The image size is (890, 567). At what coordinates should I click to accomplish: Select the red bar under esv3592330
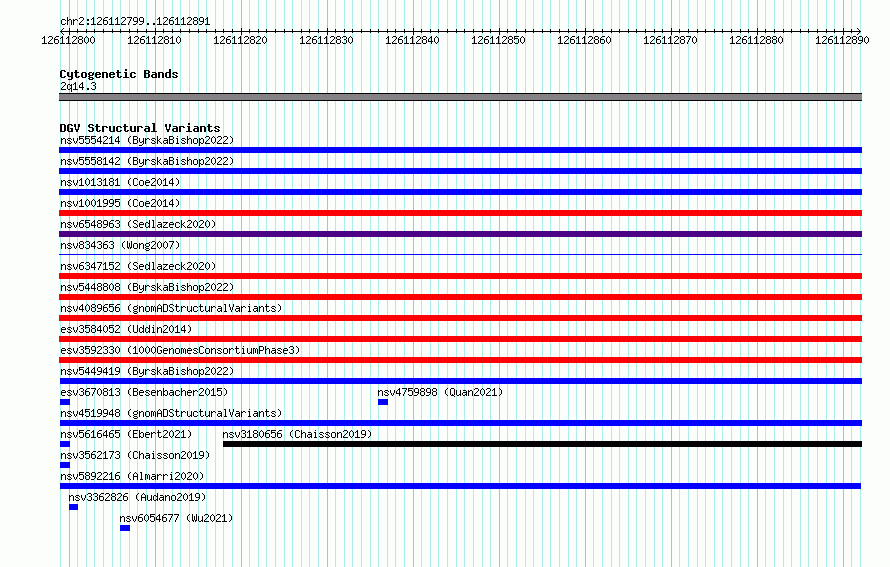(x=460, y=360)
